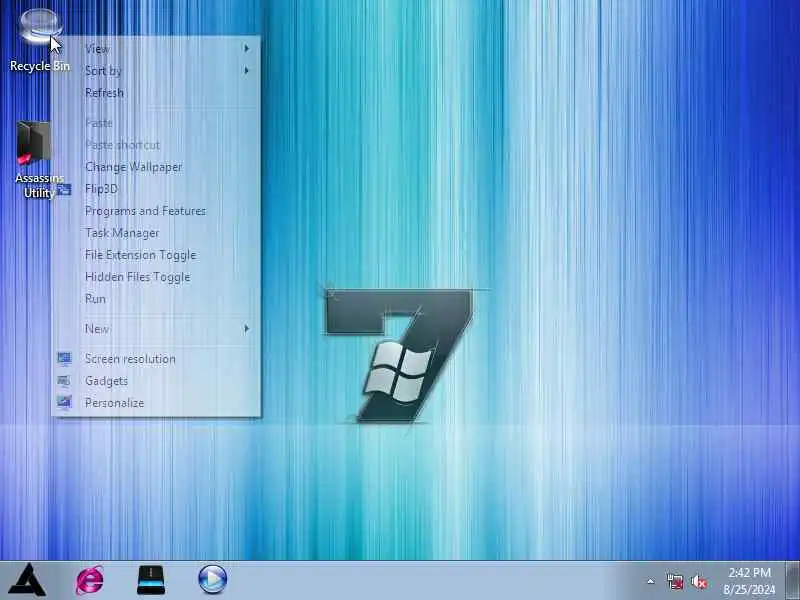Click File Extension Toggle entry
800x600 pixels.
(157, 255)
